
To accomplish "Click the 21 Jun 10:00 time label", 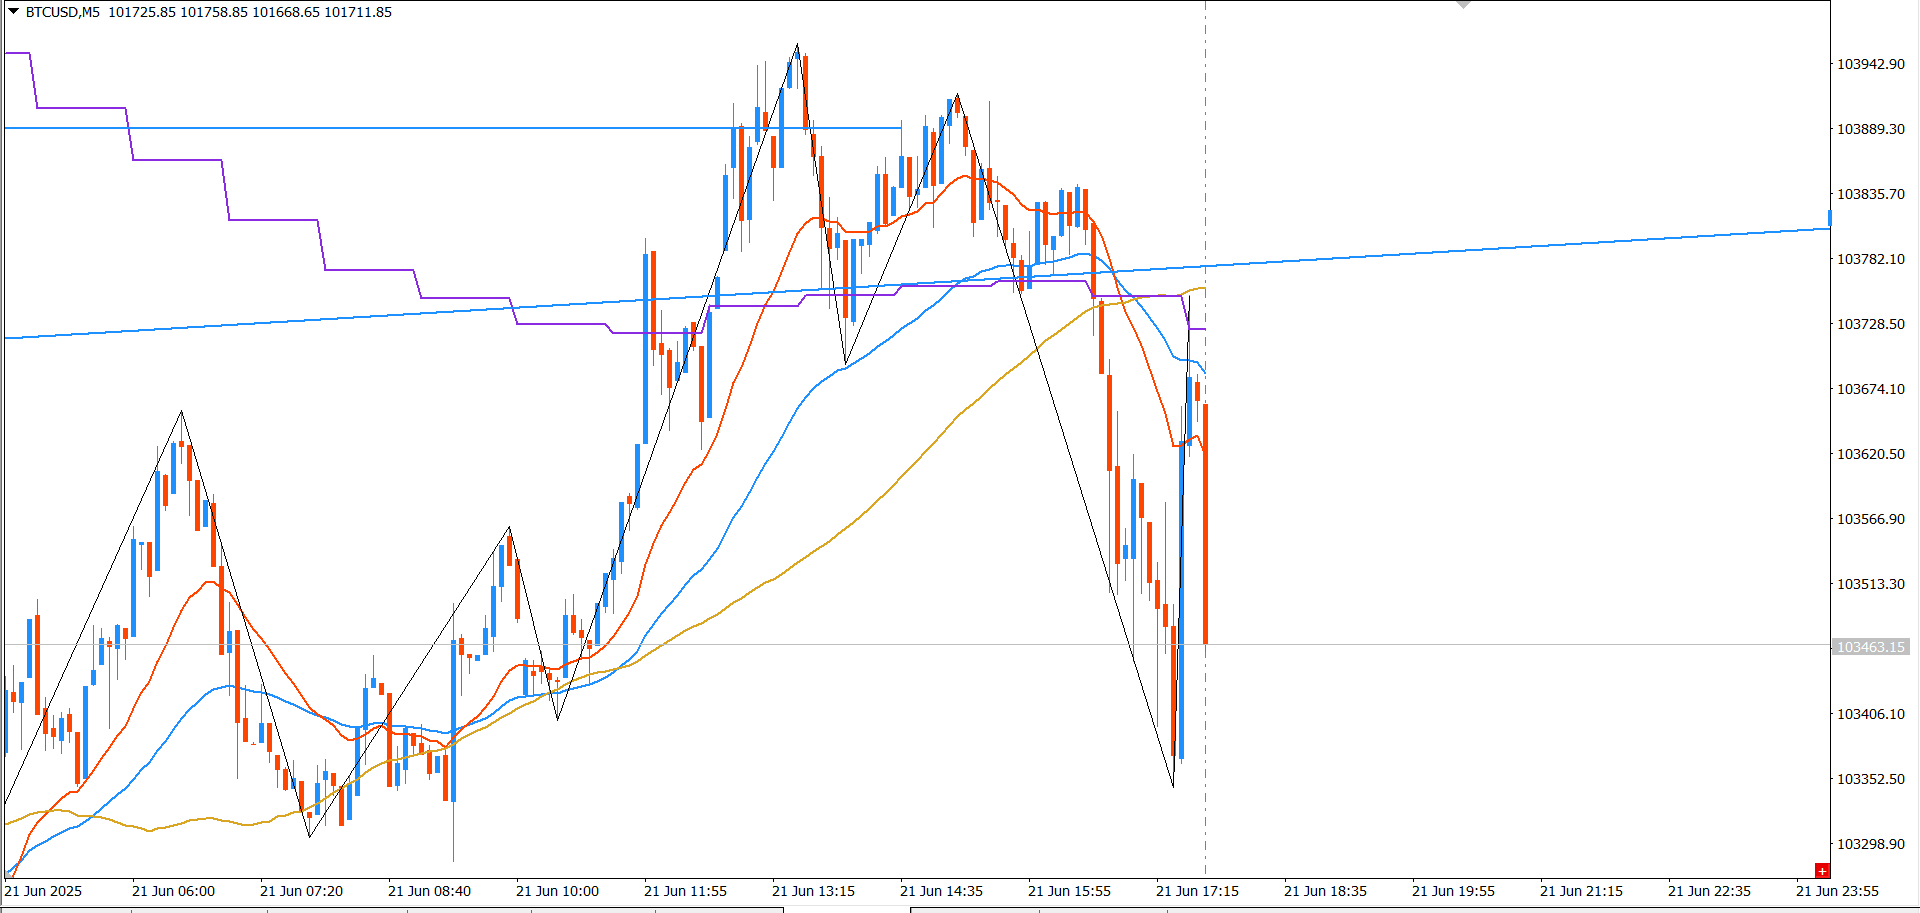I will (x=557, y=891).
